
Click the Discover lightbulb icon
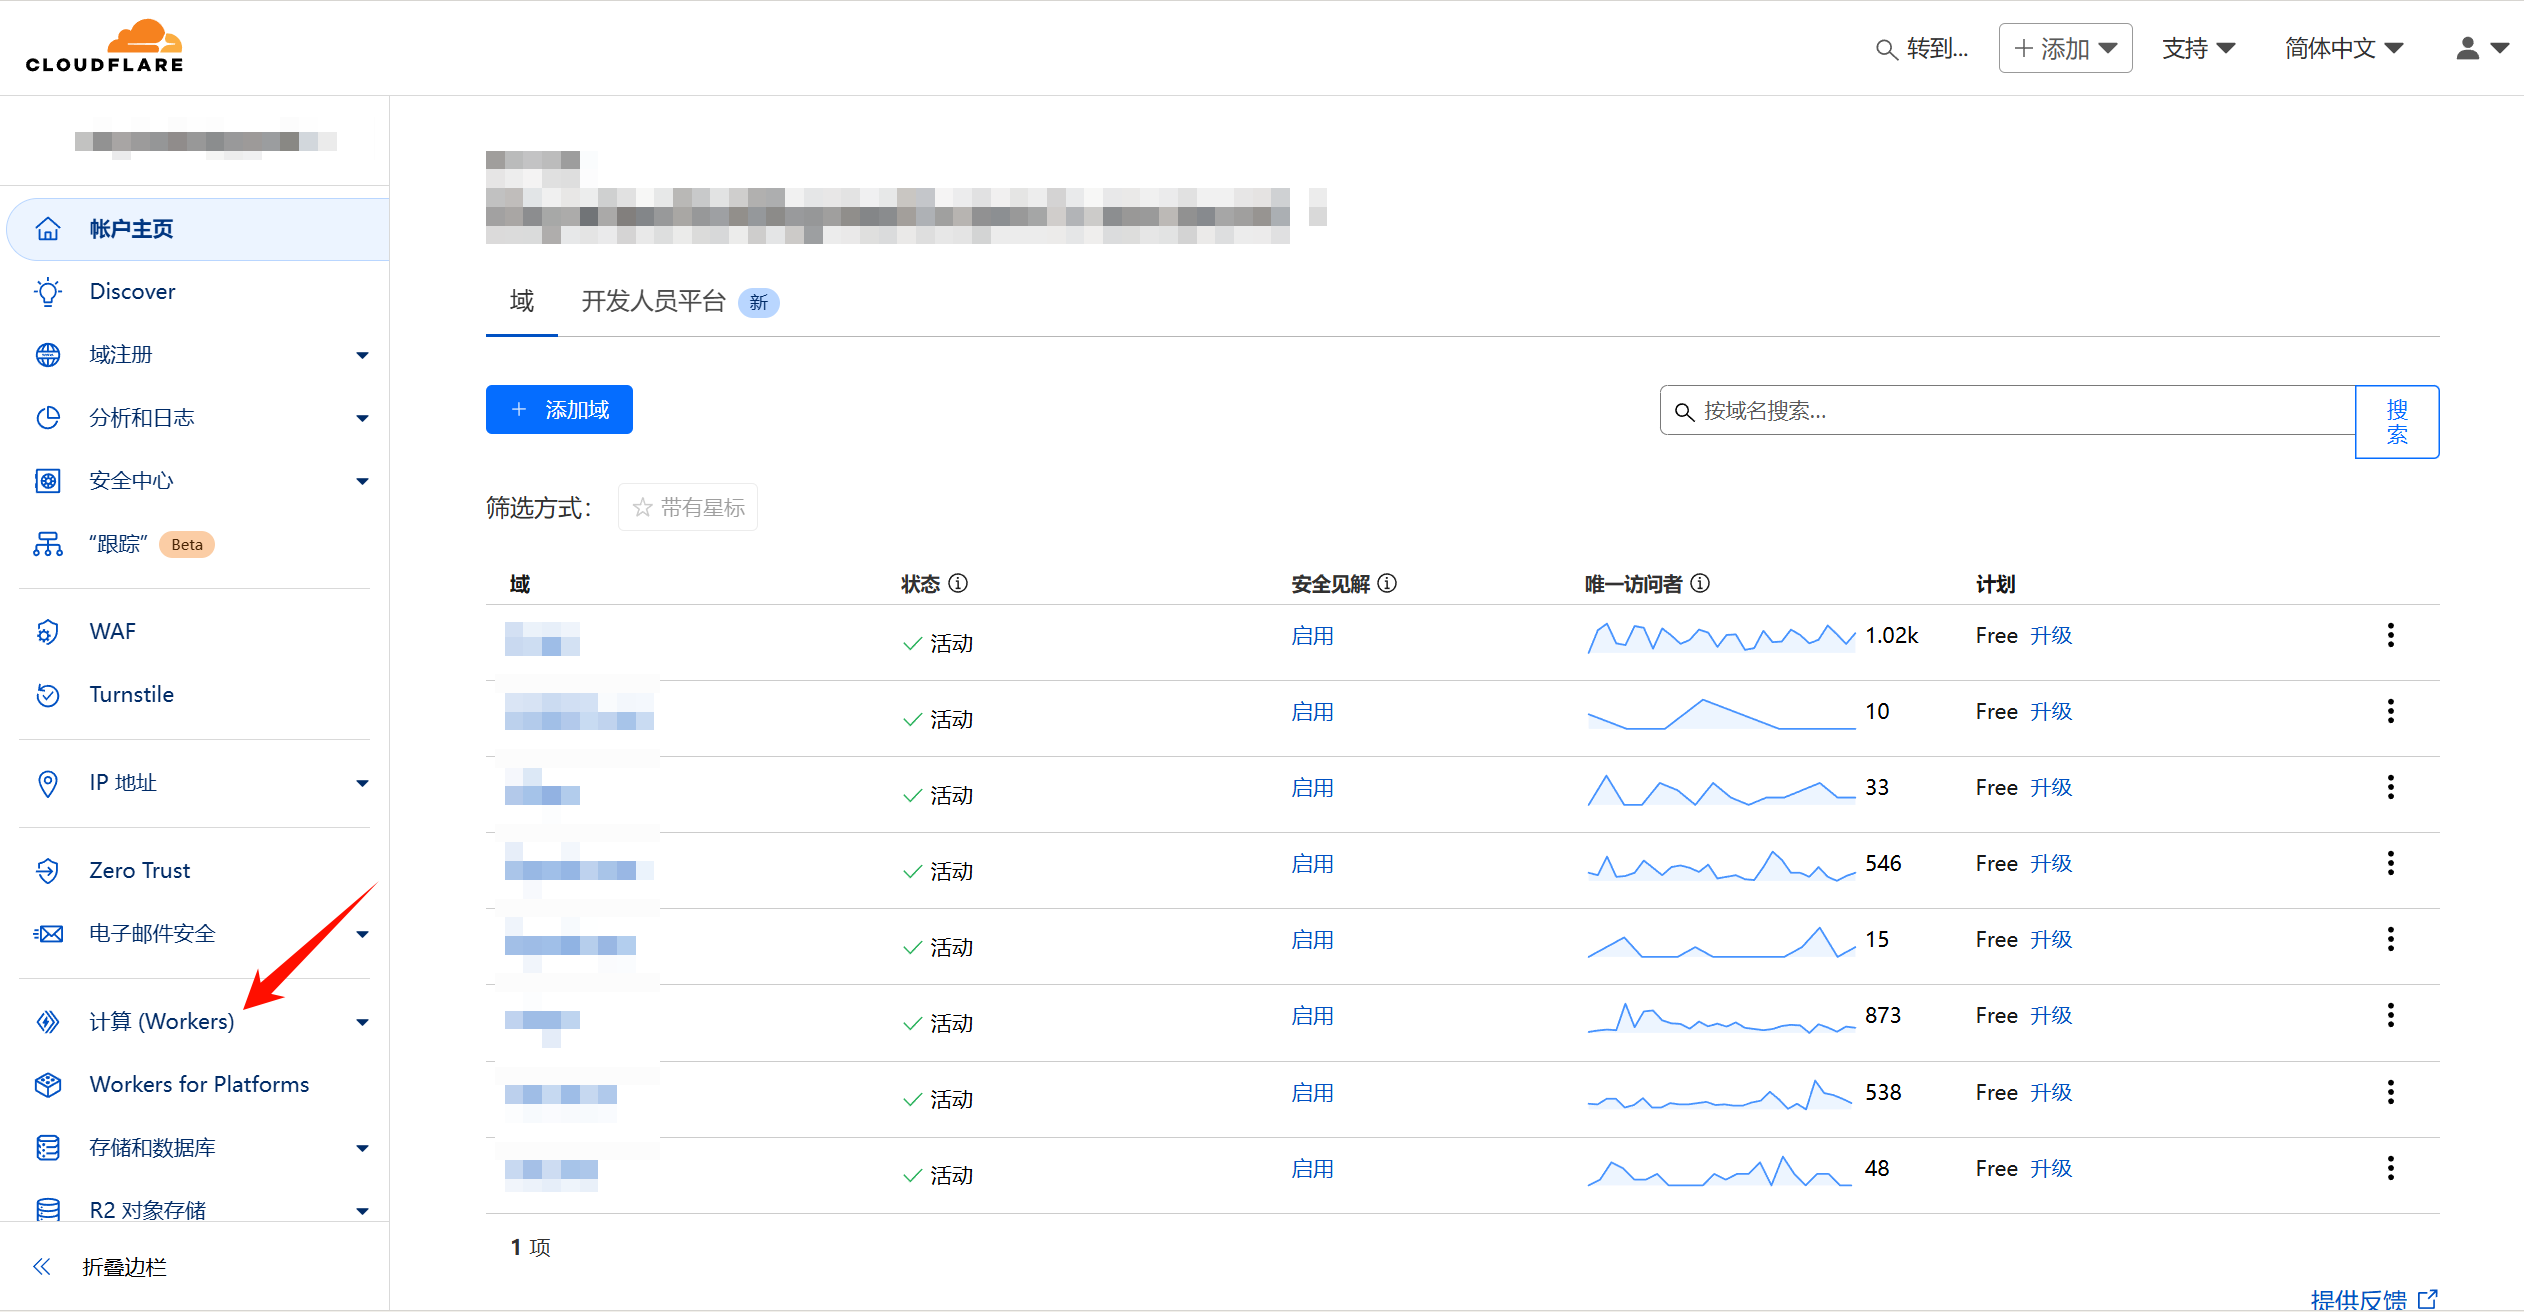coord(48,292)
